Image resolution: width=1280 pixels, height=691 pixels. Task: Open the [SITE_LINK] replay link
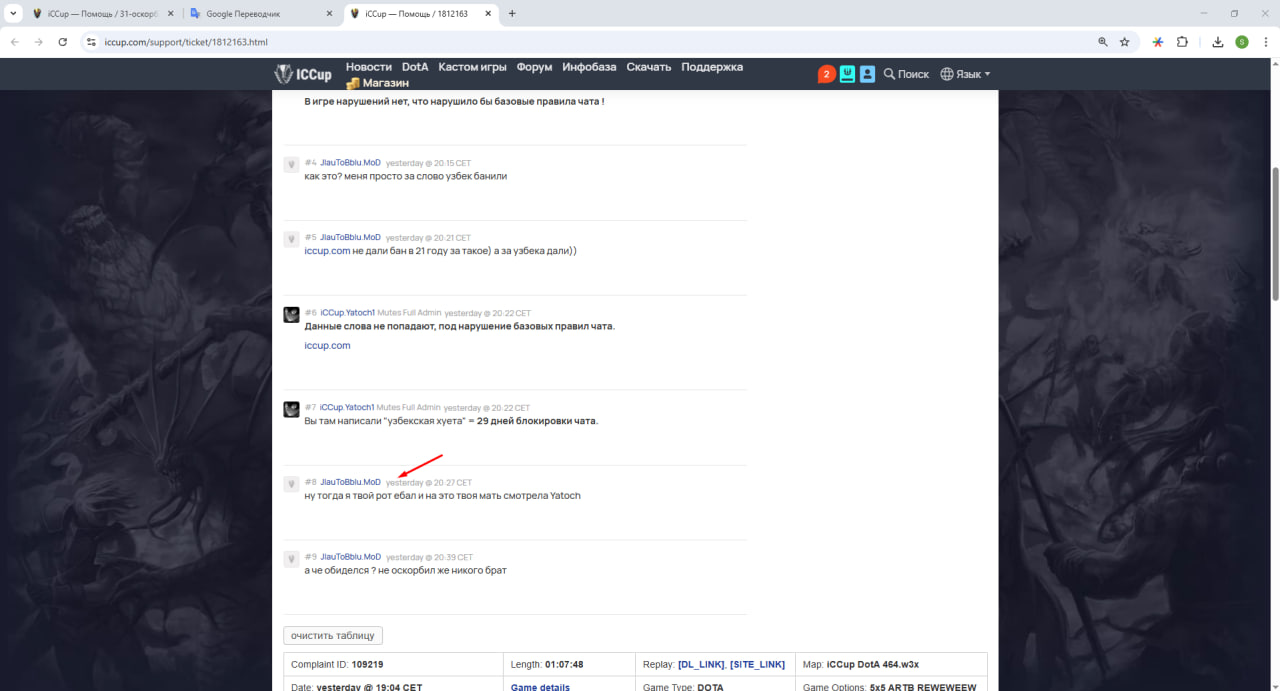pyautogui.click(x=757, y=664)
